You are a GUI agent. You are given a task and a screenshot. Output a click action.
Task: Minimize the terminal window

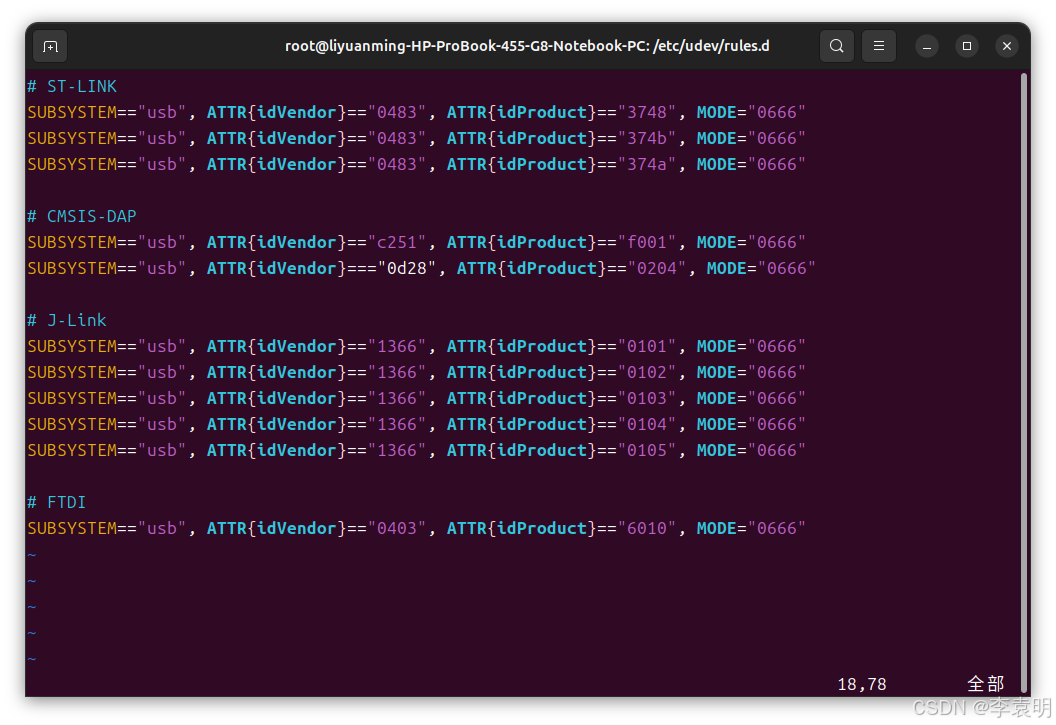point(927,46)
